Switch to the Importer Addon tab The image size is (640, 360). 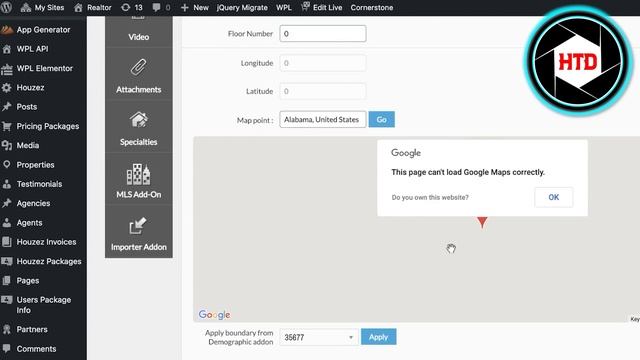click(x=139, y=232)
